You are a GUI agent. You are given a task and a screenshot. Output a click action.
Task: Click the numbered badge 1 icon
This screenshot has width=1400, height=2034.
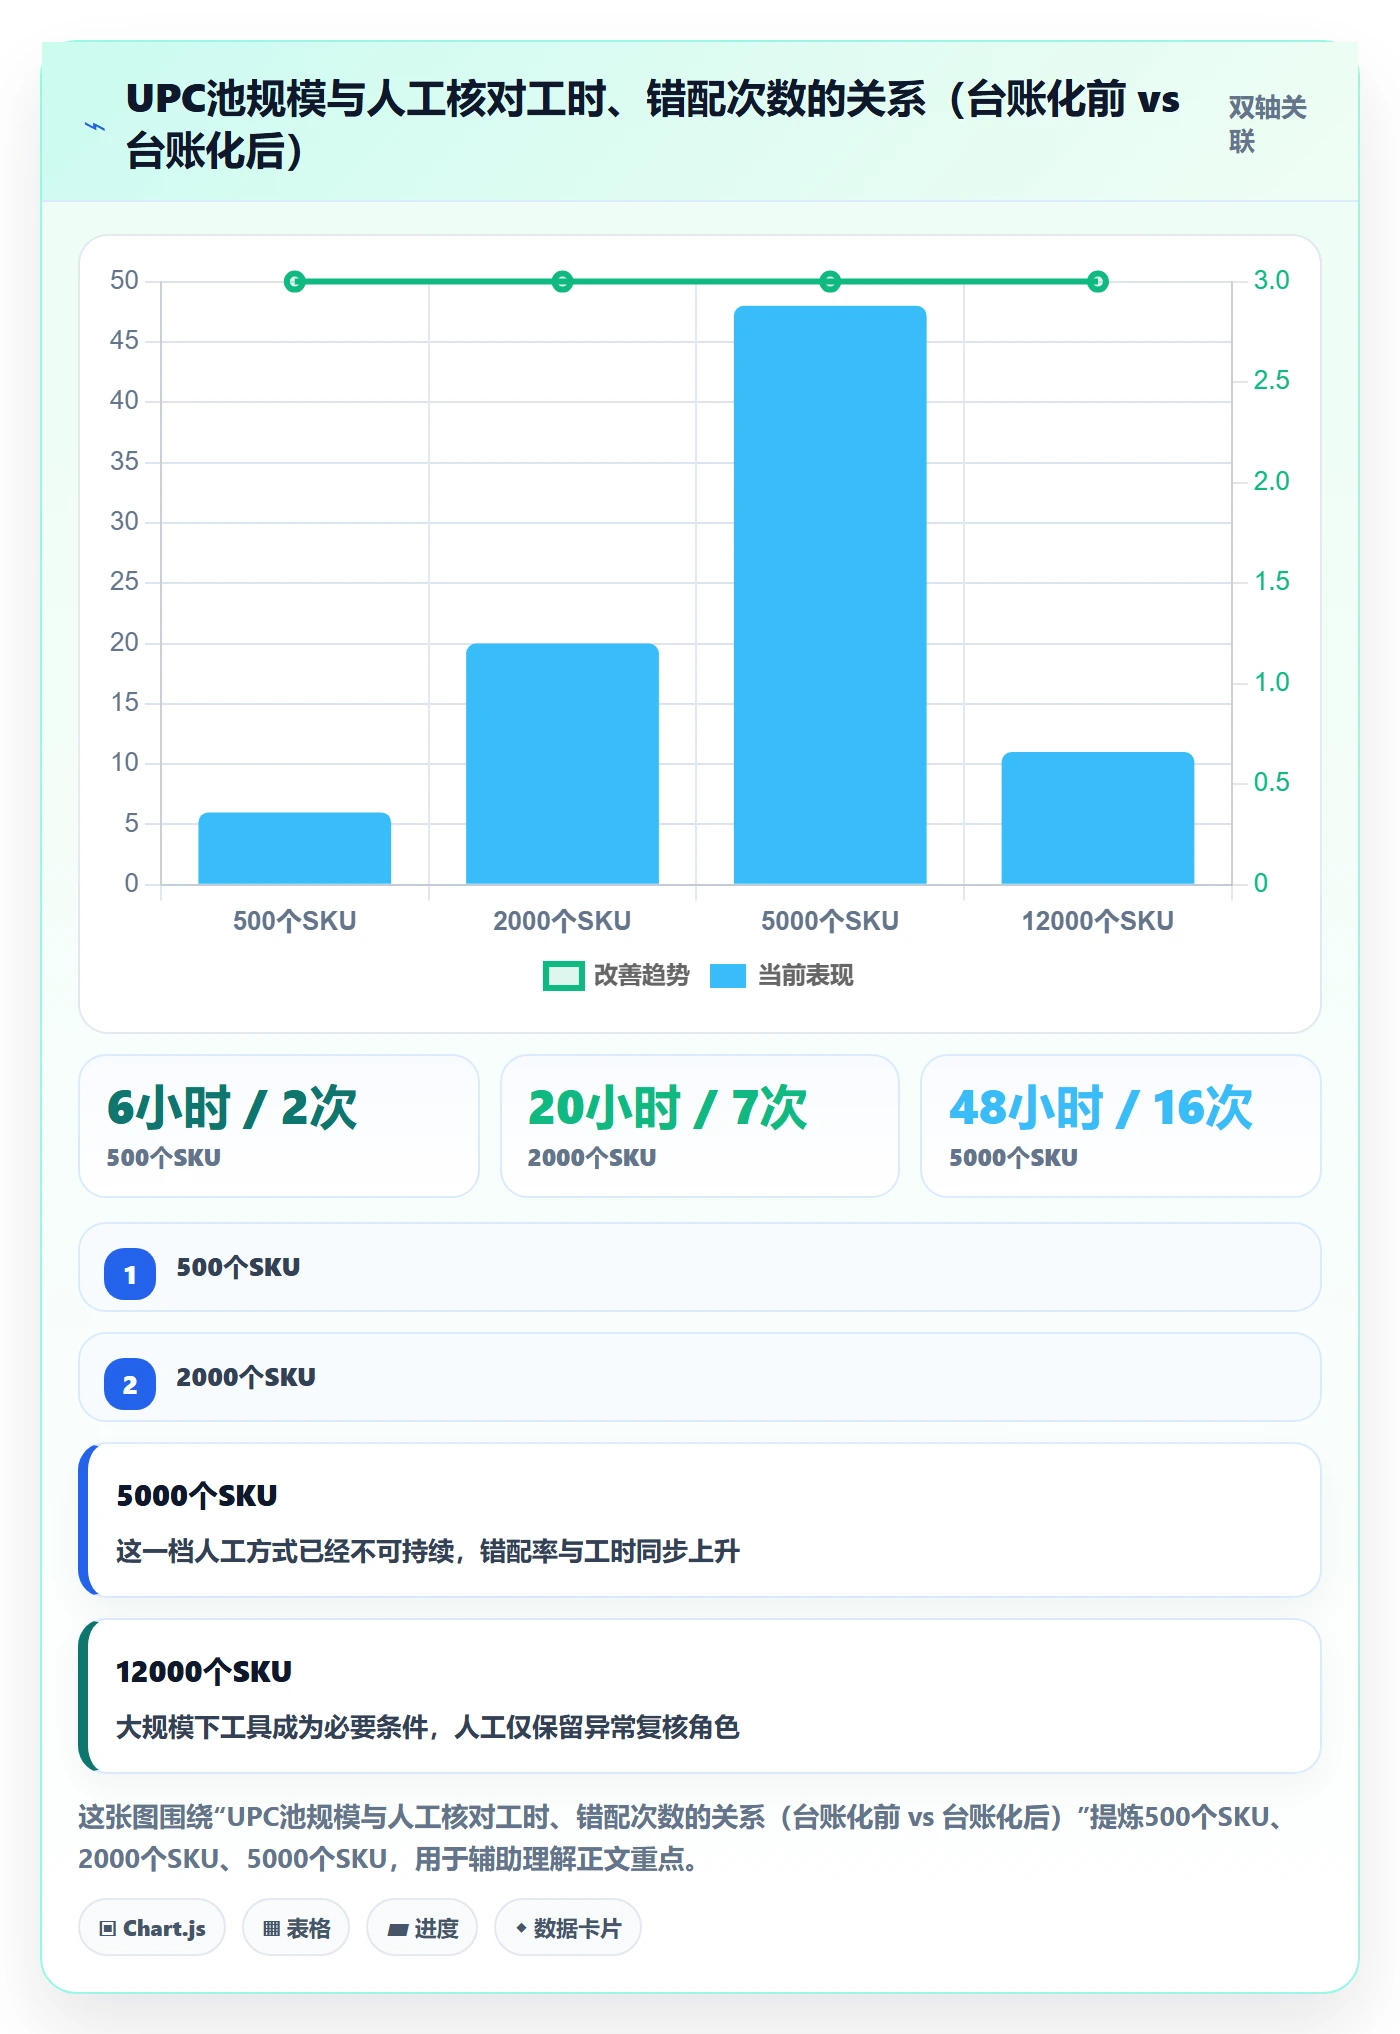[x=130, y=1274]
